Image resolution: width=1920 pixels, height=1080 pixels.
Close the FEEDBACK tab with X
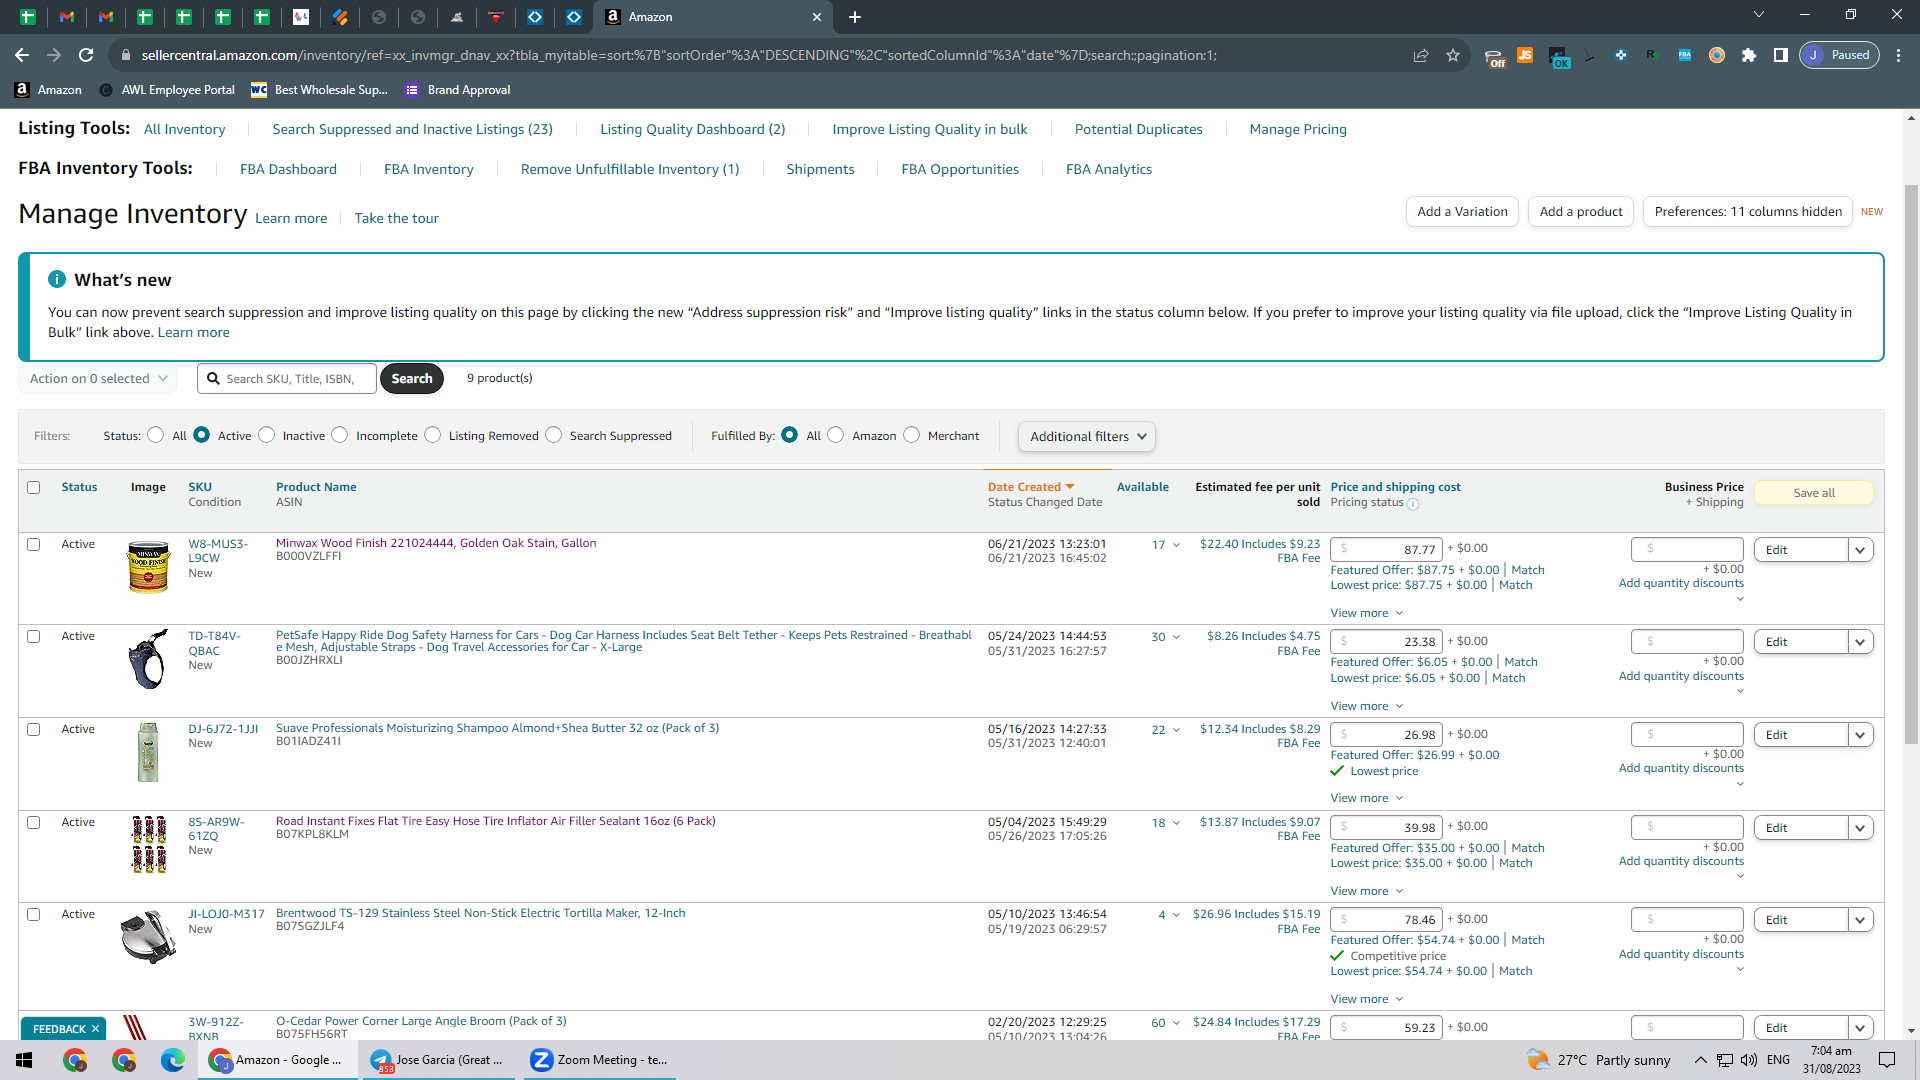coord(96,1029)
